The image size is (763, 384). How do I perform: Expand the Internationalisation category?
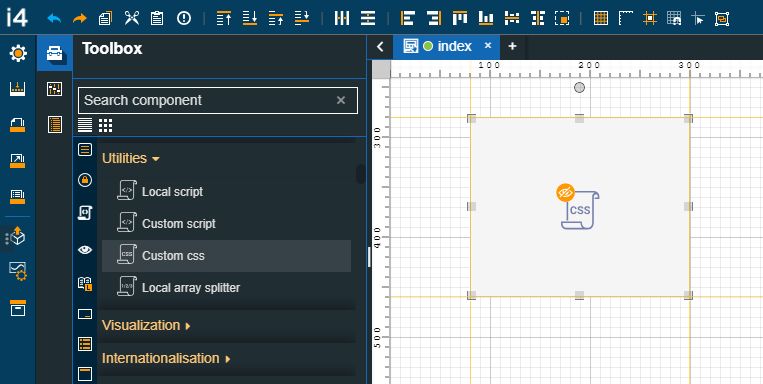[166, 358]
